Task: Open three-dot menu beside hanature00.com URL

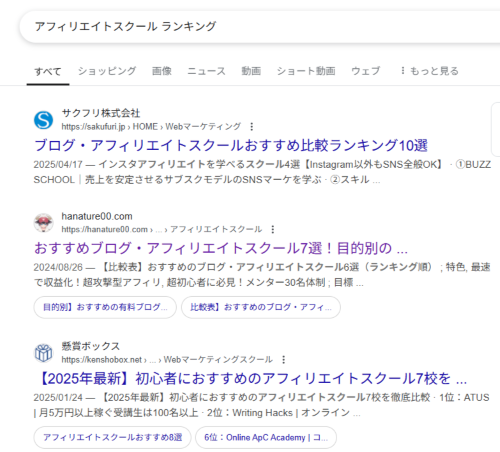Action: click(273, 229)
